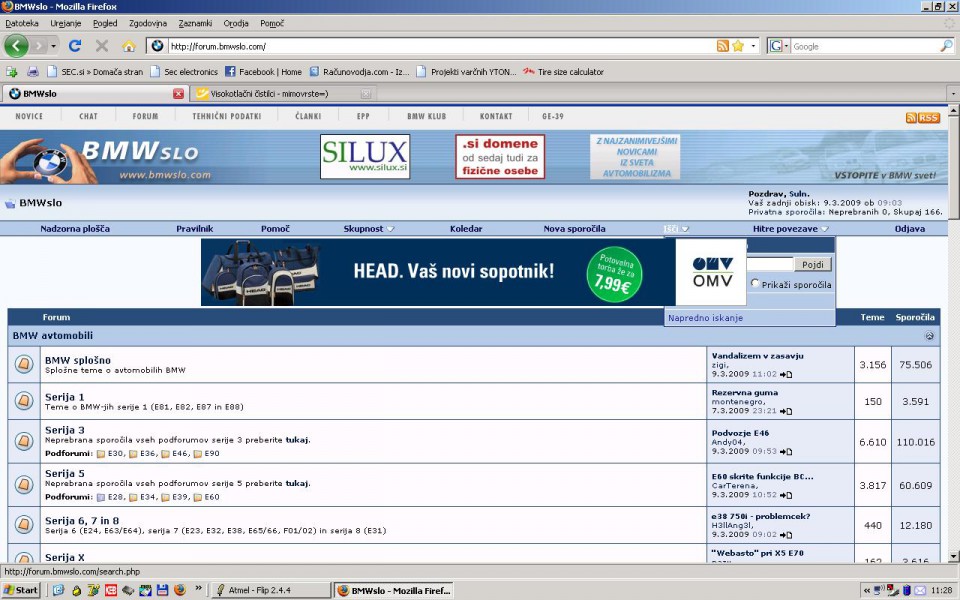Open the address bar history dropdown
This screenshot has height=600, width=960.
click(754, 46)
